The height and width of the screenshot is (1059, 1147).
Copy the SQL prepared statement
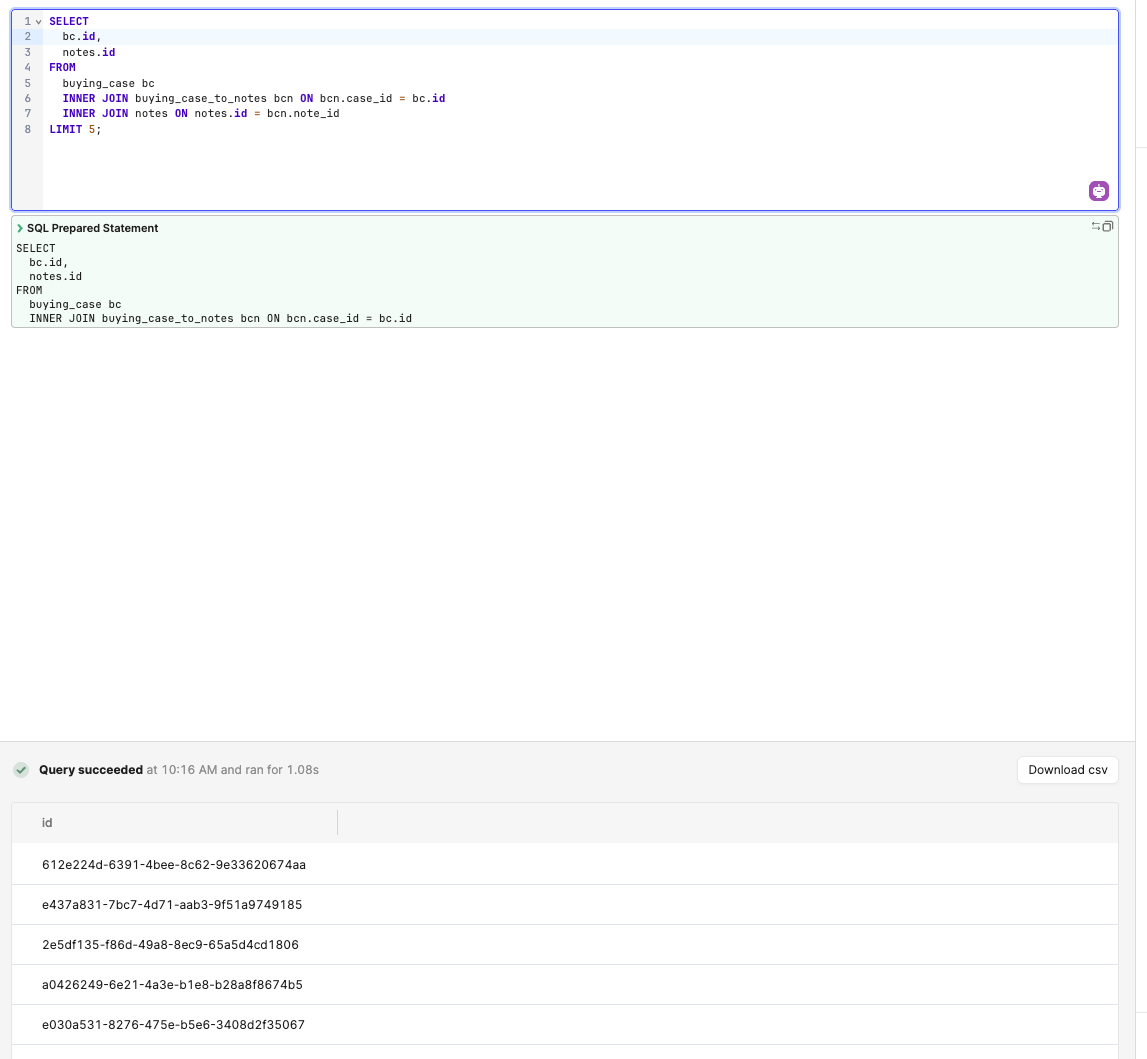coord(1107,227)
